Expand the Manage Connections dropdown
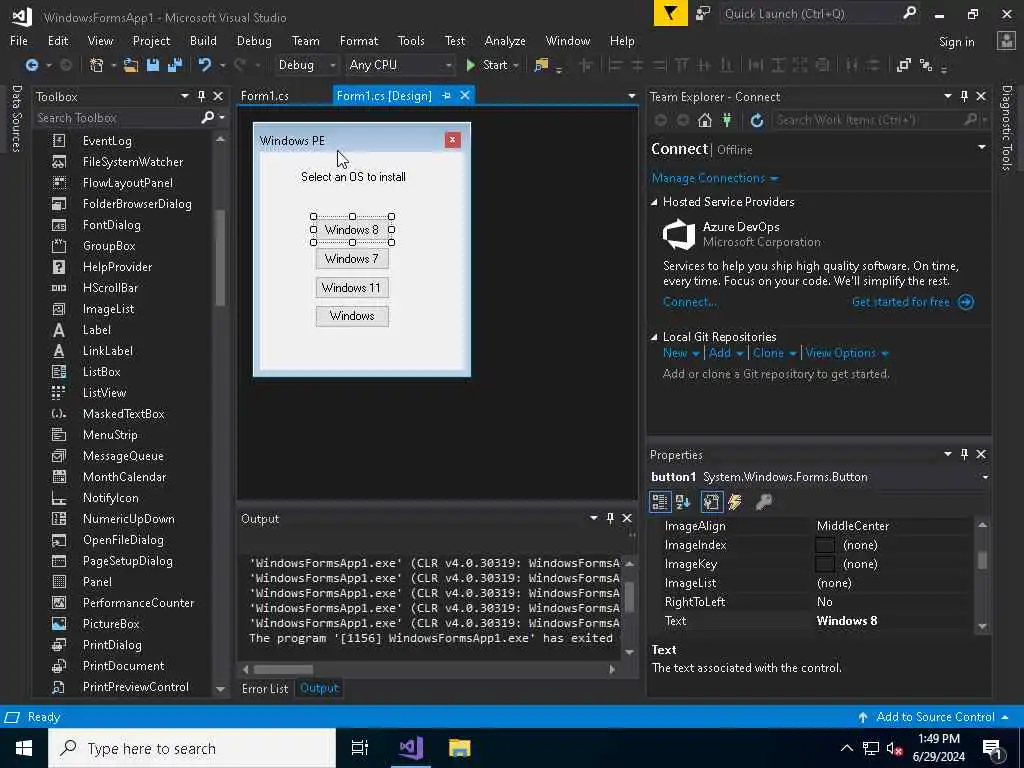Viewport: 1024px width, 768px height. coord(775,178)
